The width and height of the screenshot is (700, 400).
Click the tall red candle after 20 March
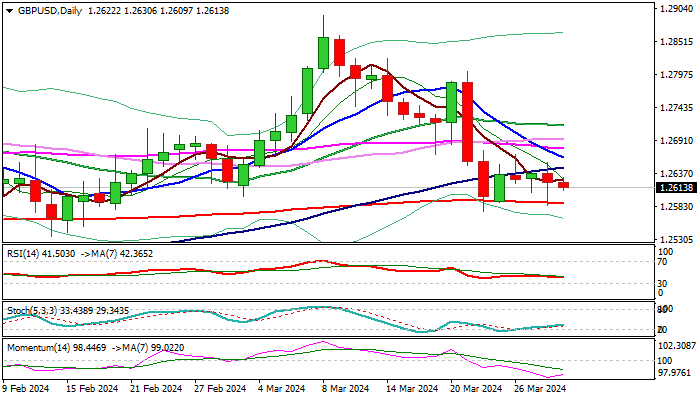pyautogui.click(x=467, y=122)
